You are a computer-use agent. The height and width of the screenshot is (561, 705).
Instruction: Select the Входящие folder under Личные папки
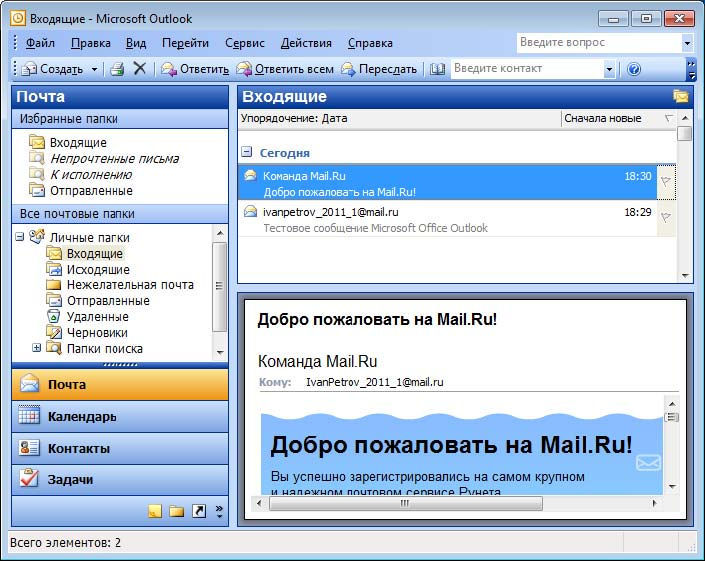tap(85, 253)
